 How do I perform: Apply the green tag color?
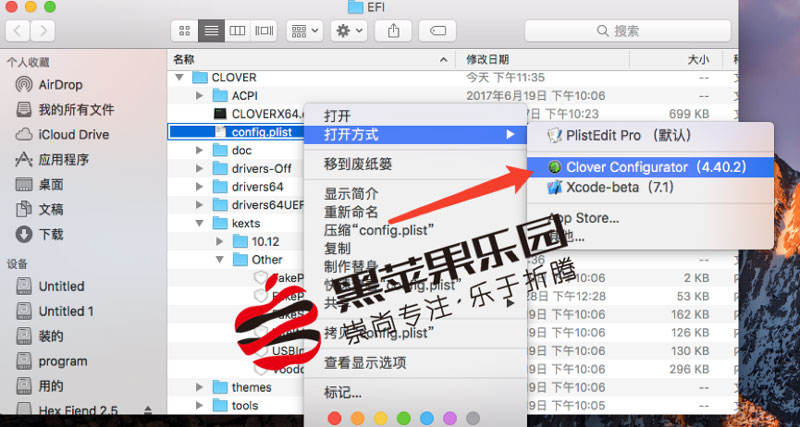pyautogui.click(x=404, y=418)
